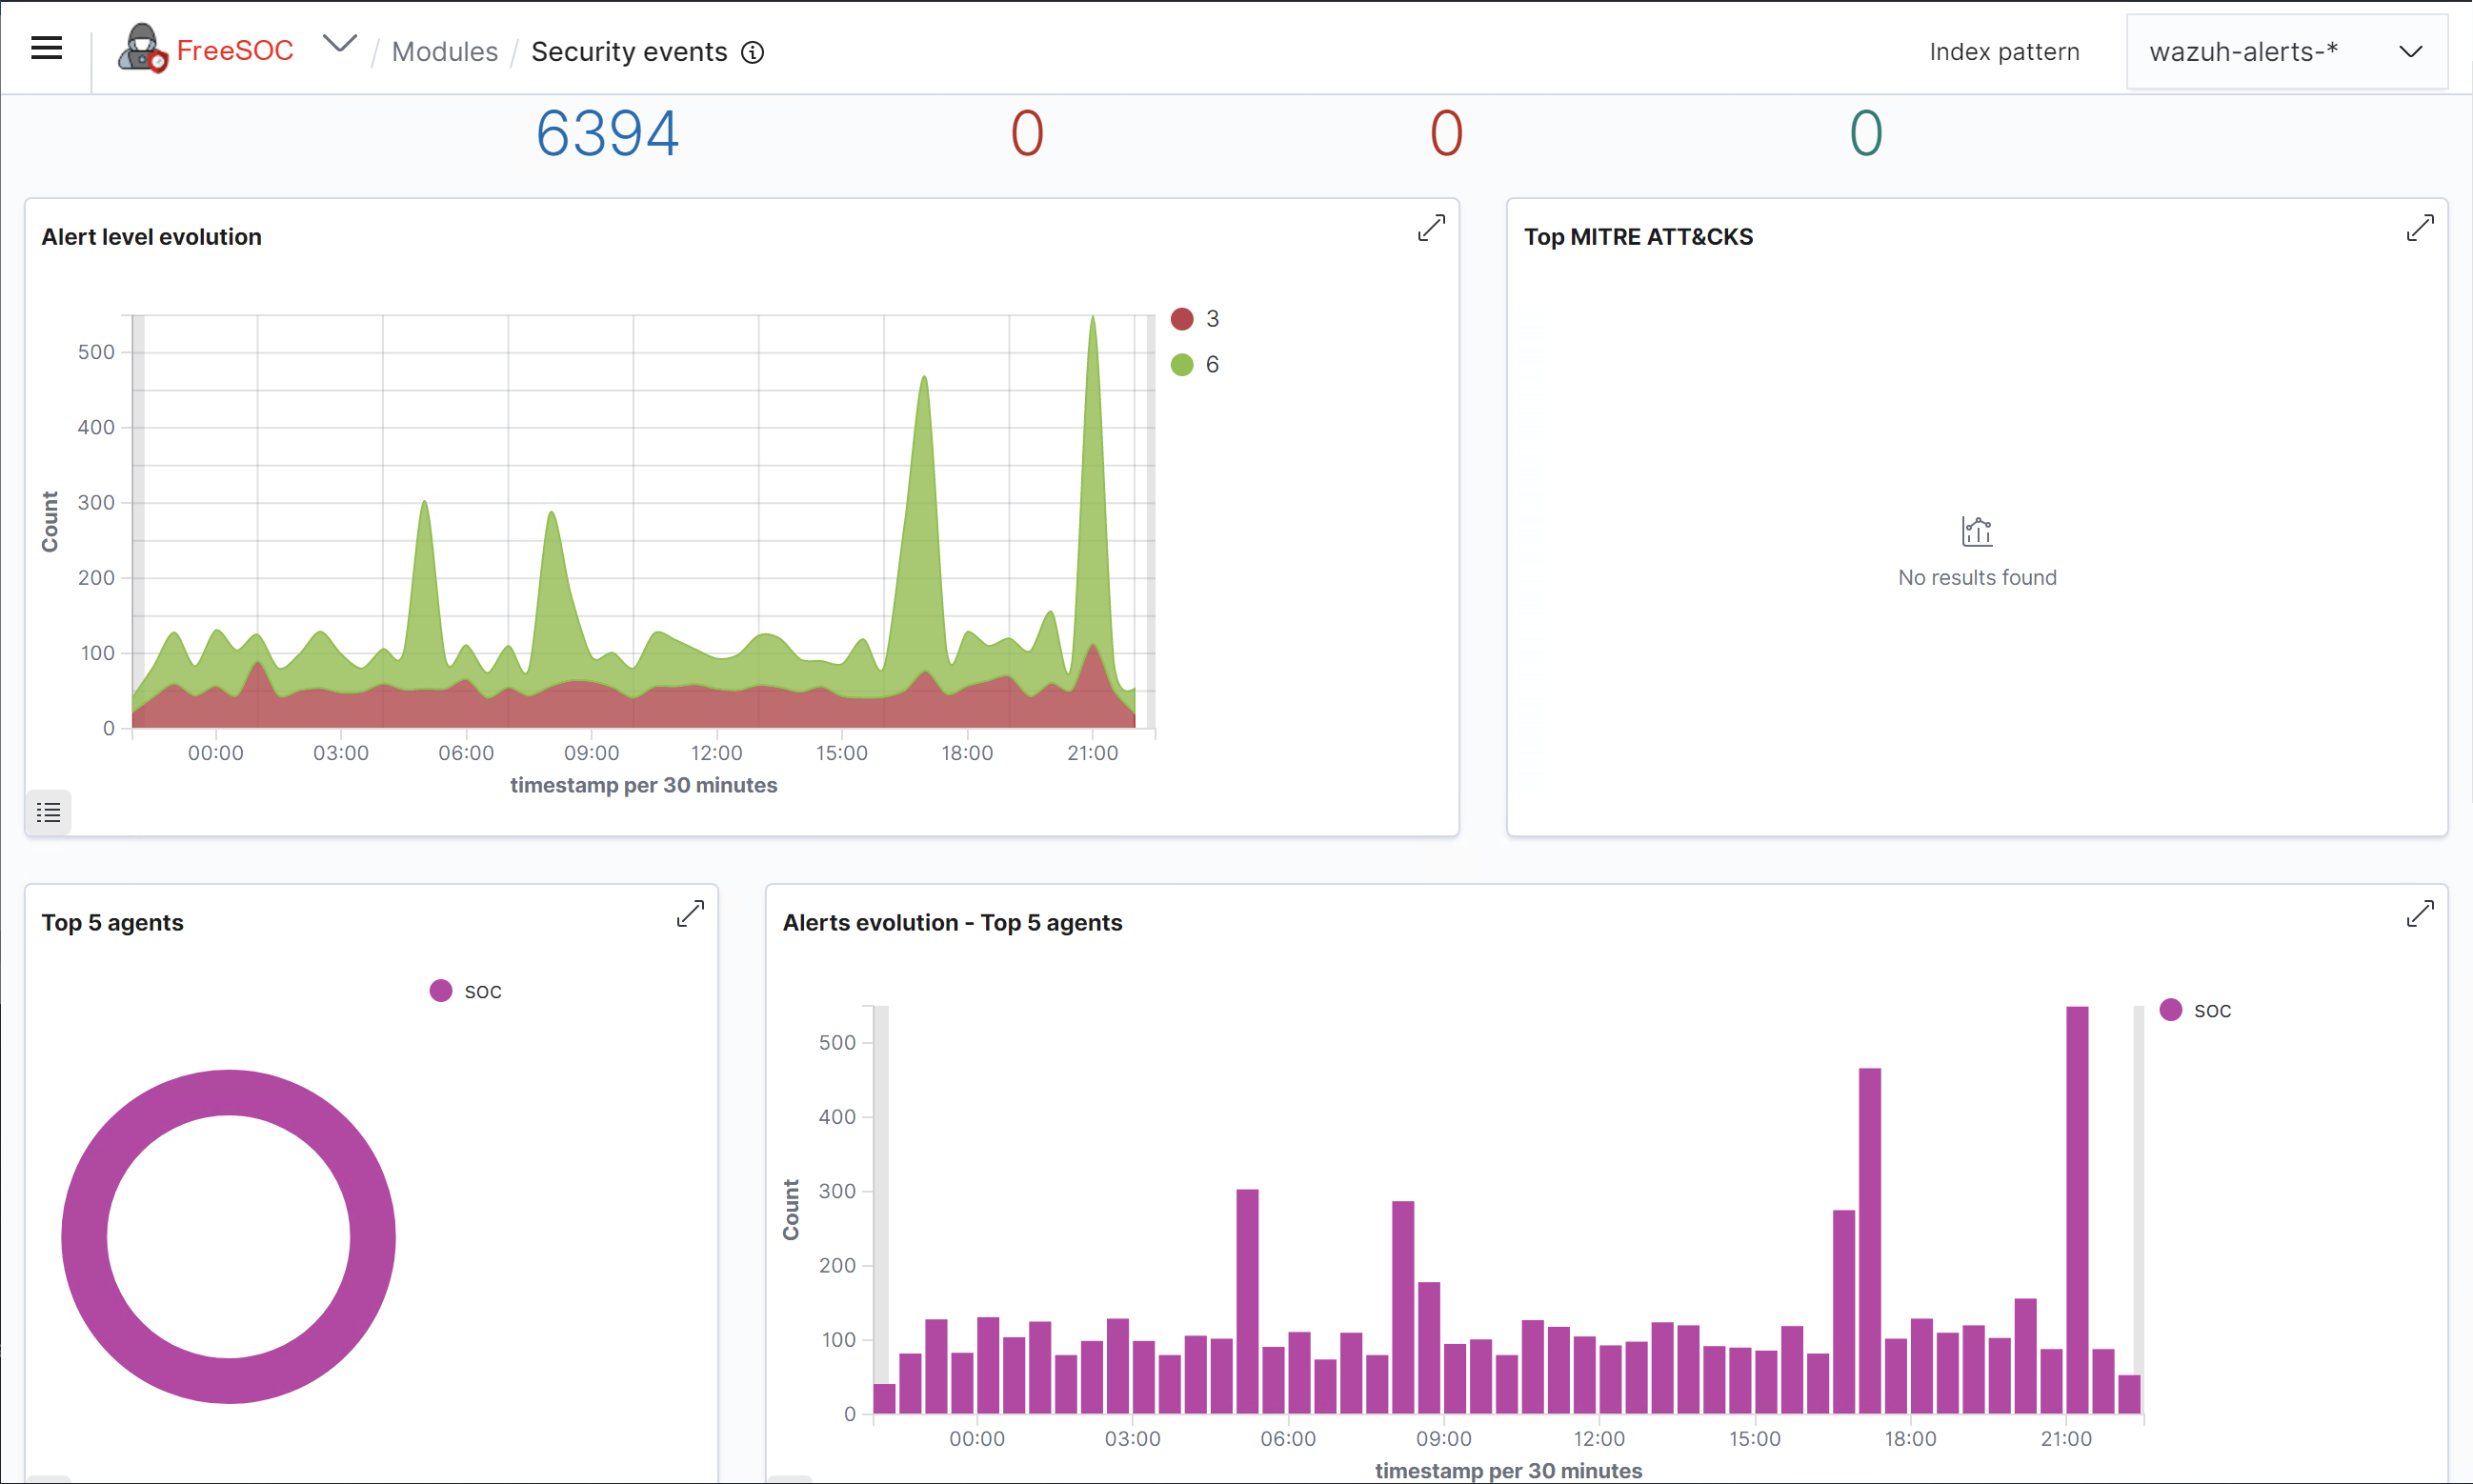2473x1484 pixels.
Task: Click the soc color dot in bar chart legend
Action: click(x=2169, y=1009)
